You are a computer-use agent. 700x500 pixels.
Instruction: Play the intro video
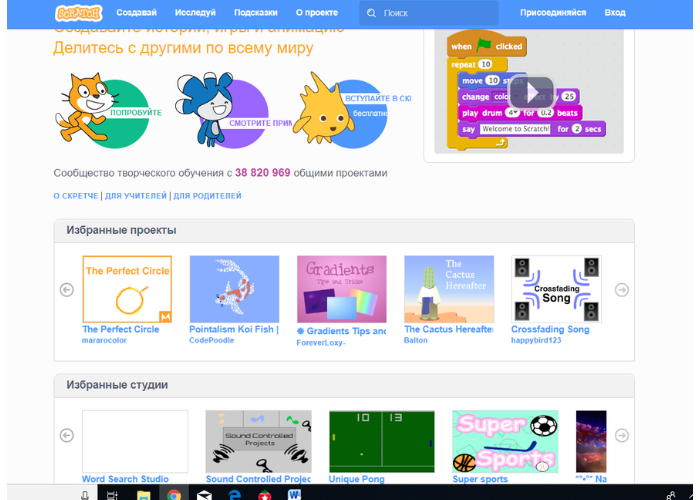click(532, 92)
